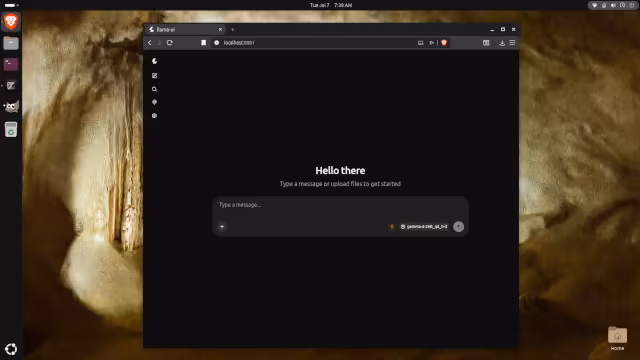Open Brave Shields lion icon
Image resolution: width=640 pixels, height=360 pixels.
pos(444,42)
